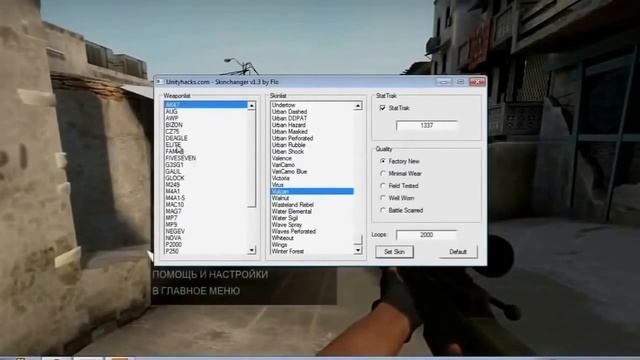Weaponlist scrollbar up arrow
This screenshot has height=360, width=640.
[x=252, y=106]
